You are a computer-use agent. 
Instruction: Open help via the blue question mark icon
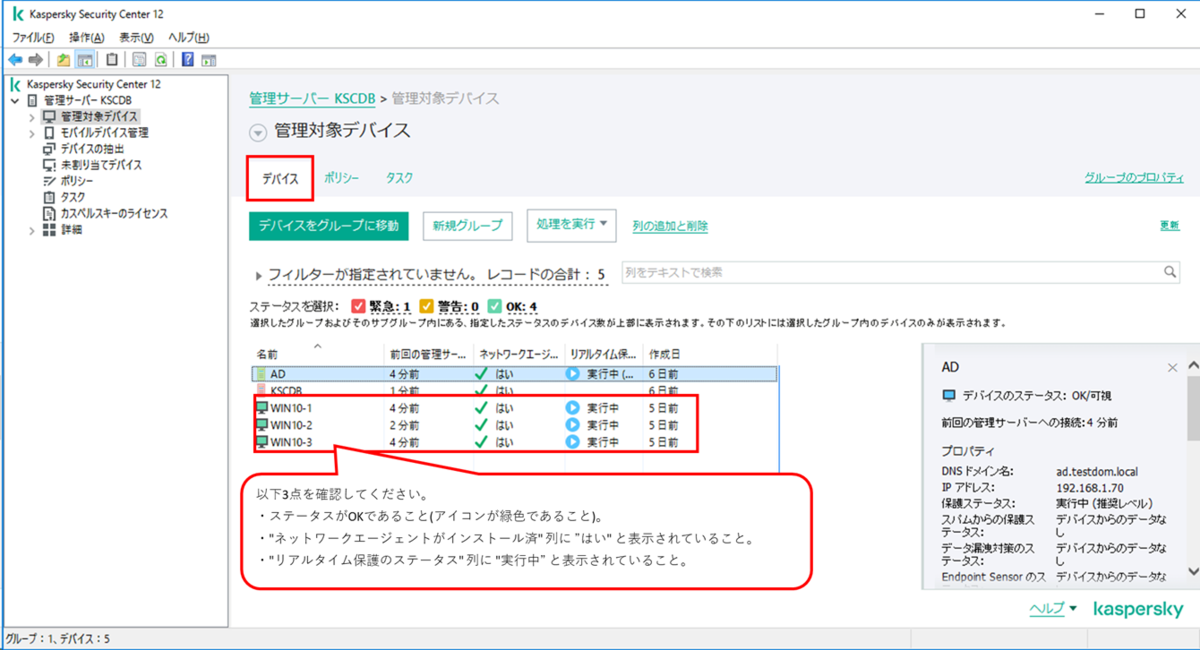[x=187, y=59]
